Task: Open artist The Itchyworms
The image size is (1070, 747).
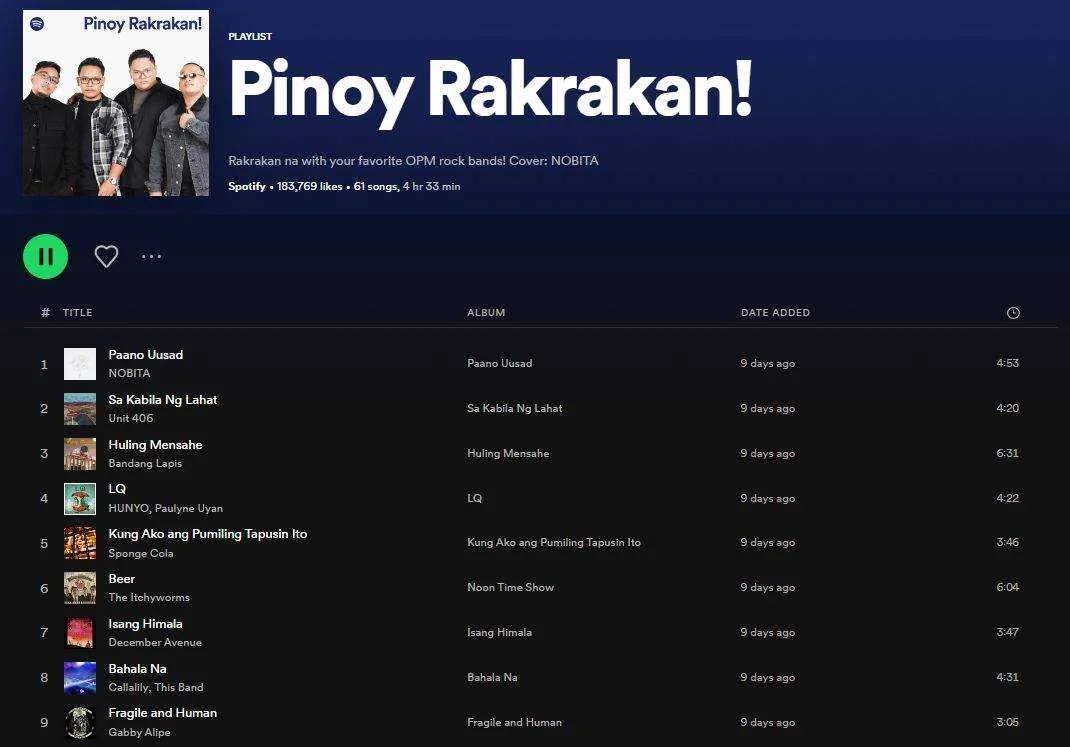Action: click(149, 598)
